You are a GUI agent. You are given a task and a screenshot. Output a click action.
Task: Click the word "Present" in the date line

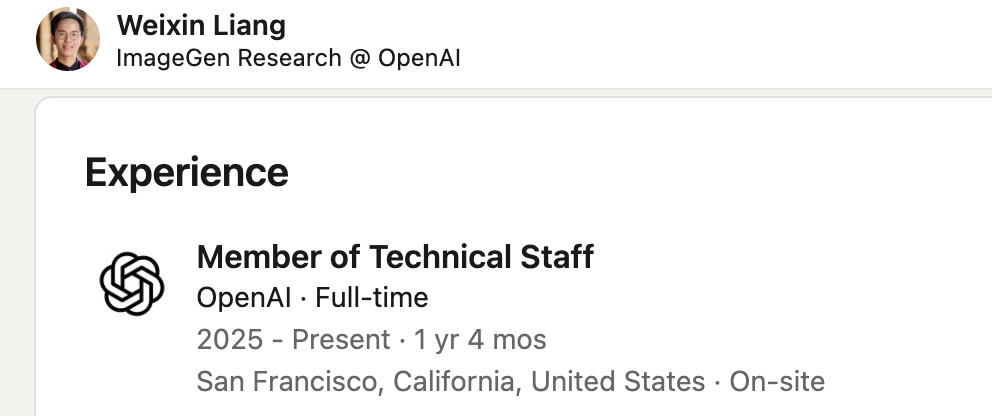coord(341,339)
